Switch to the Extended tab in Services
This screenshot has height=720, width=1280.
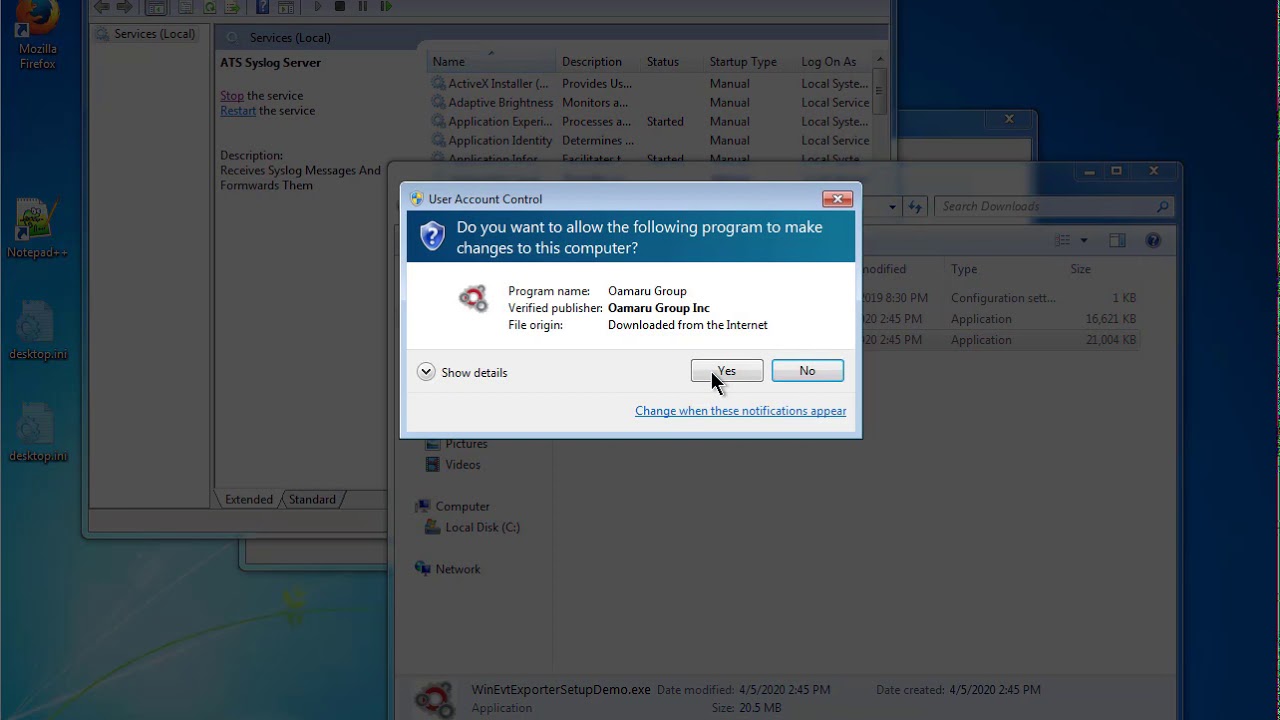coord(248,500)
